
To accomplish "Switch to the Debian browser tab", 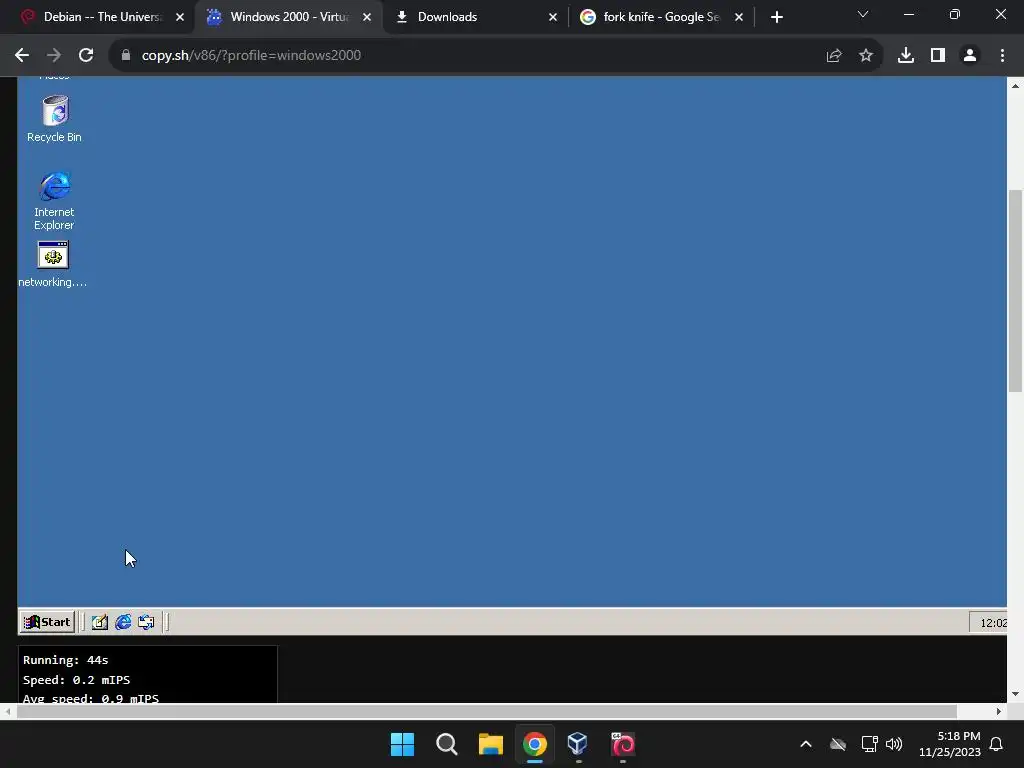I will (101, 17).
